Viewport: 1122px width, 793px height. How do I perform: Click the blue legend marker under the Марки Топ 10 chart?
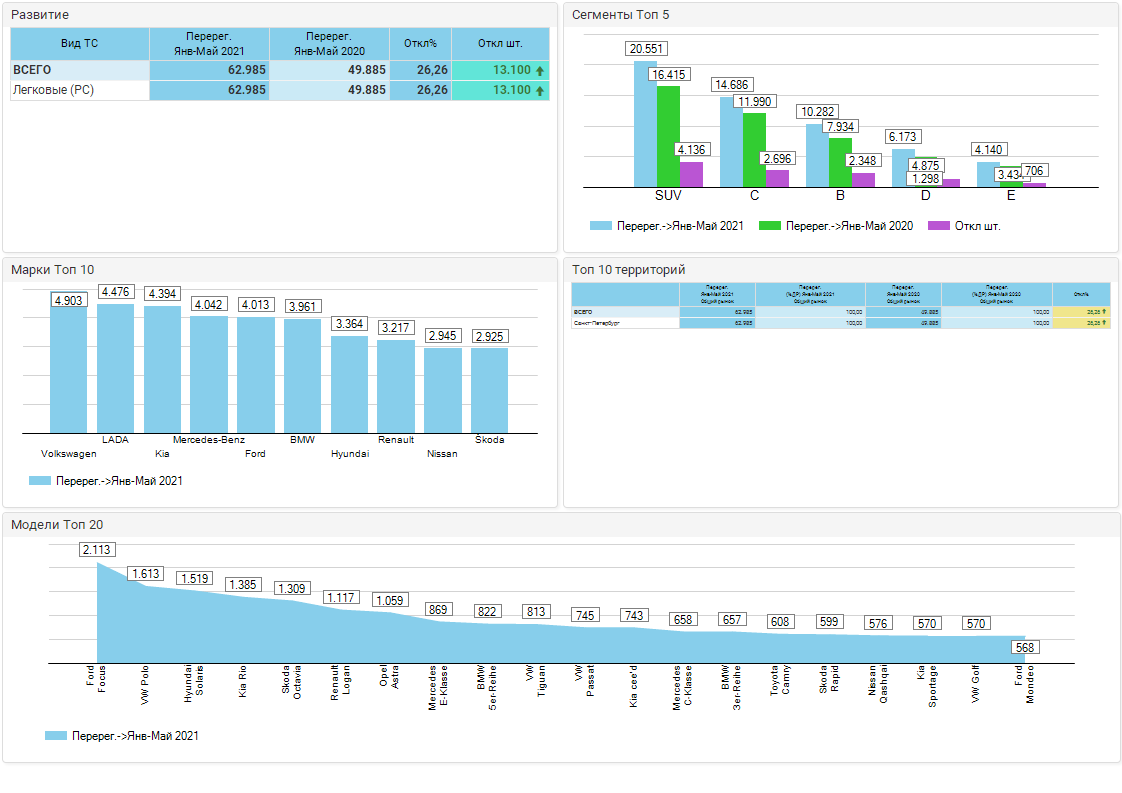(x=40, y=481)
